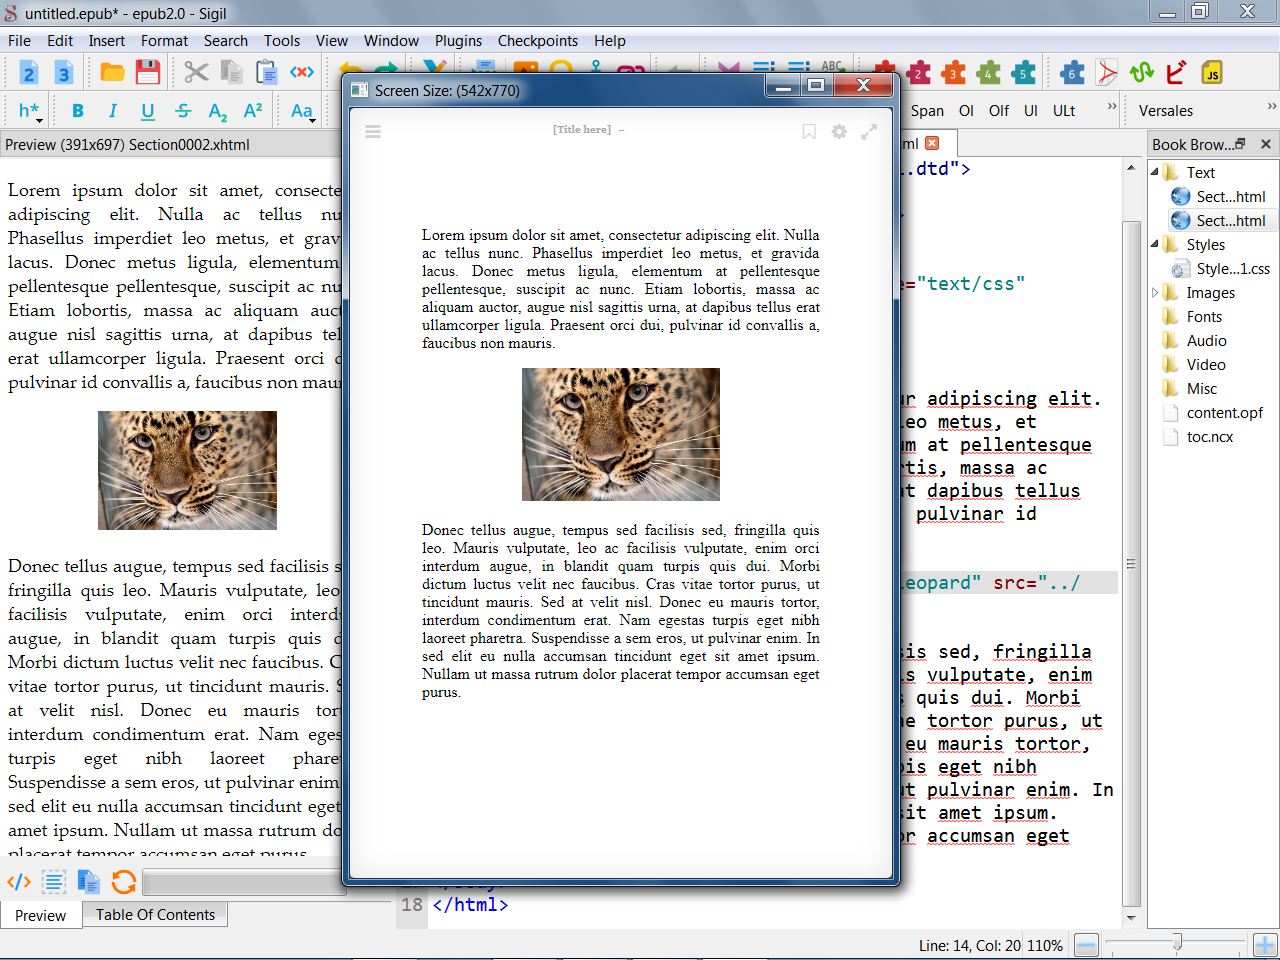The height and width of the screenshot is (960, 1280).
Task: Expand the Images folder in Book Browser
Action: click(x=1155, y=293)
